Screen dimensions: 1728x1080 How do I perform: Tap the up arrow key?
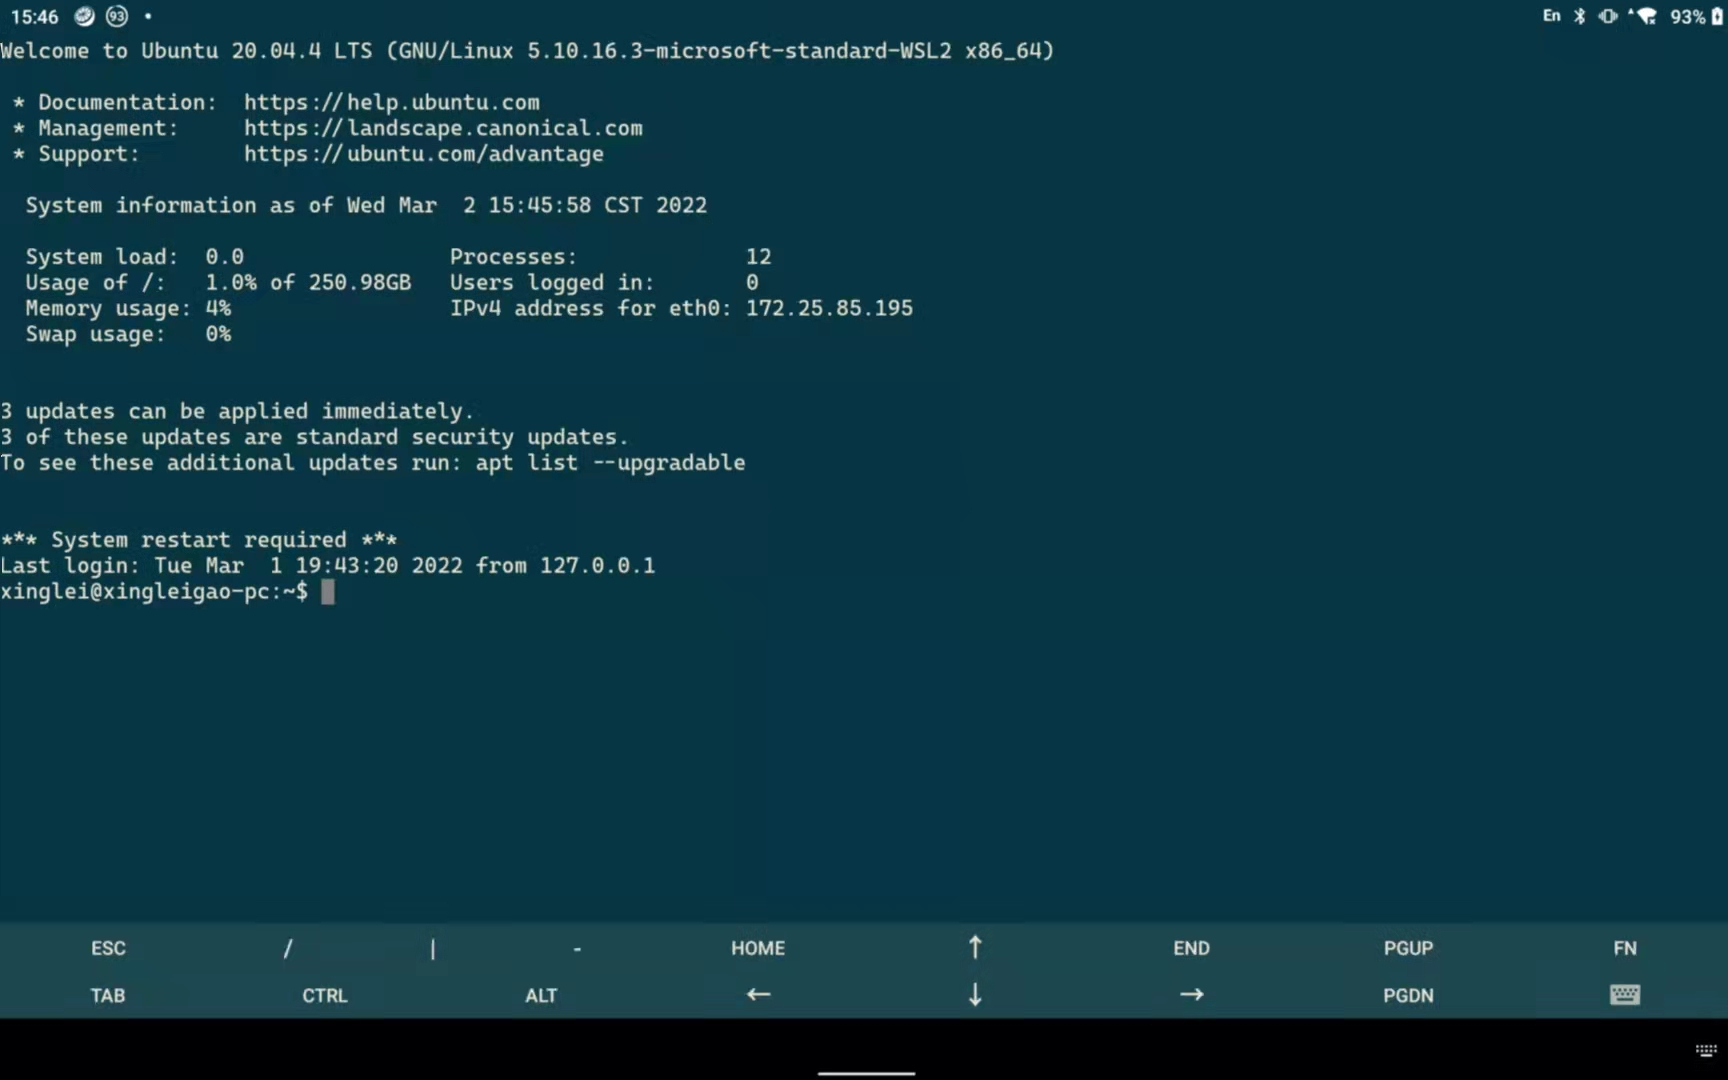click(975, 947)
